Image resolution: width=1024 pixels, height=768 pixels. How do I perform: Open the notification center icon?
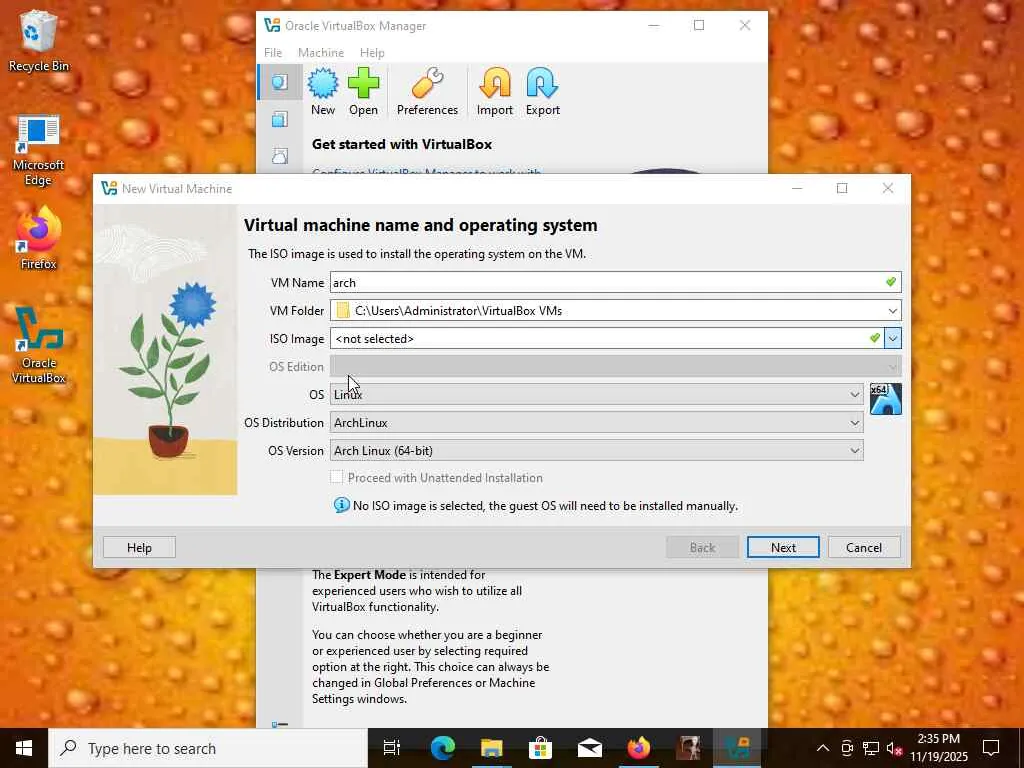[x=991, y=748]
